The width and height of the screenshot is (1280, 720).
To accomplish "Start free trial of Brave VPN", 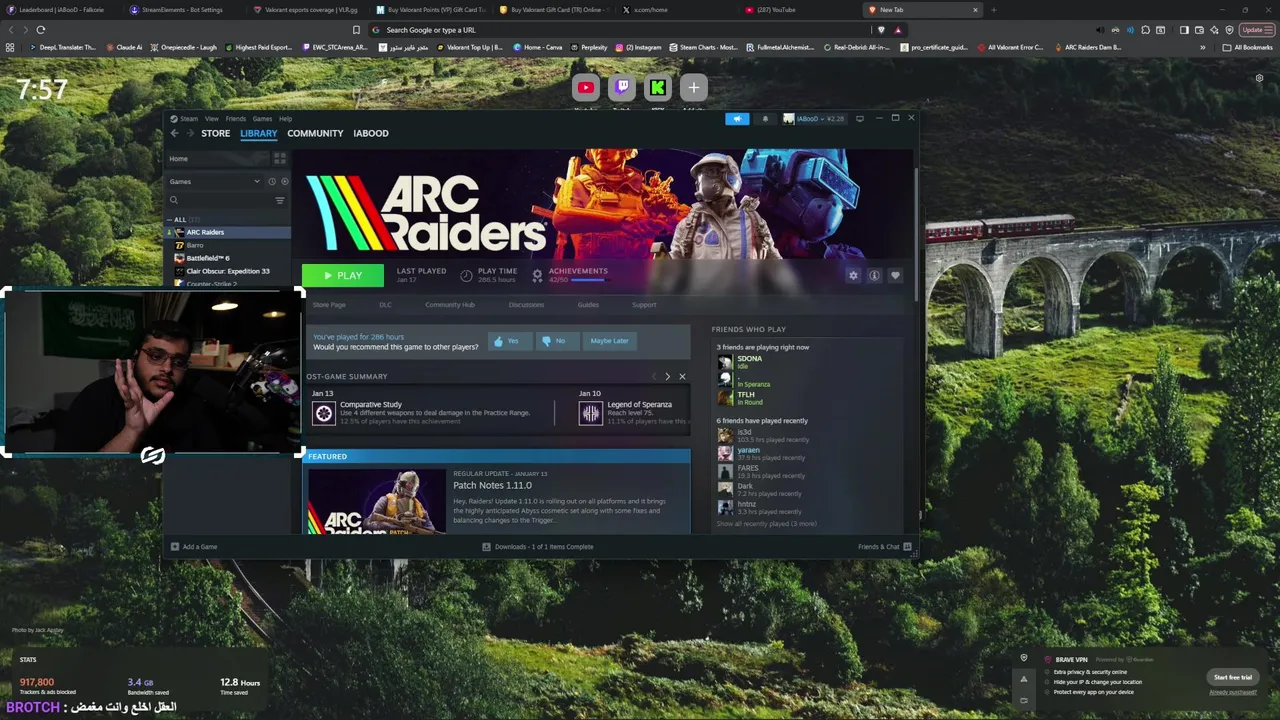I will (x=1233, y=677).
